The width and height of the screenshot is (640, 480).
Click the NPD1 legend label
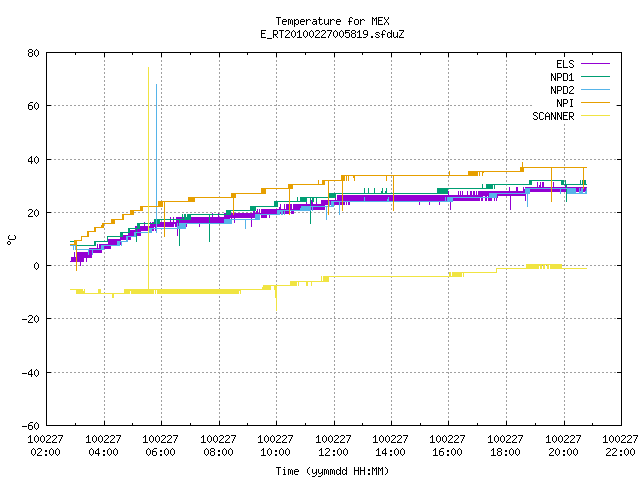[x=562, y=77]
